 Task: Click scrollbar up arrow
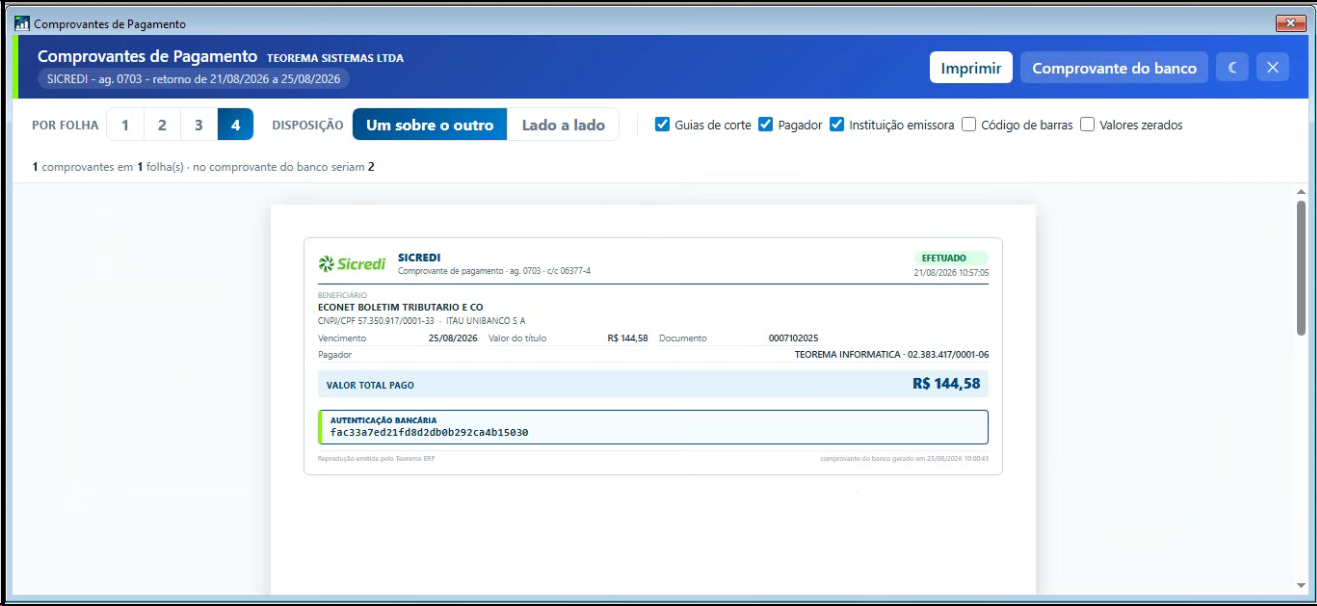1301,192
